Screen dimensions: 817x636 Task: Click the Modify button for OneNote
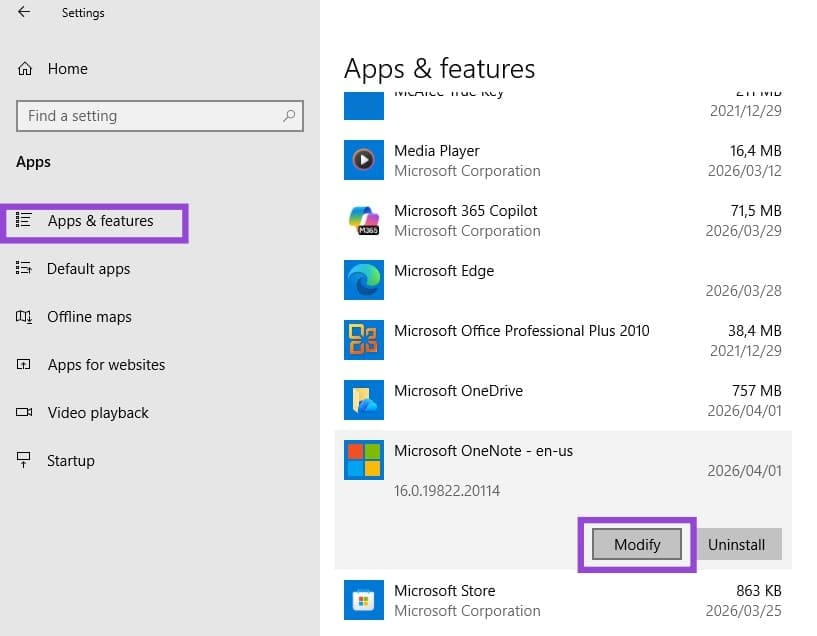point(637,544)
